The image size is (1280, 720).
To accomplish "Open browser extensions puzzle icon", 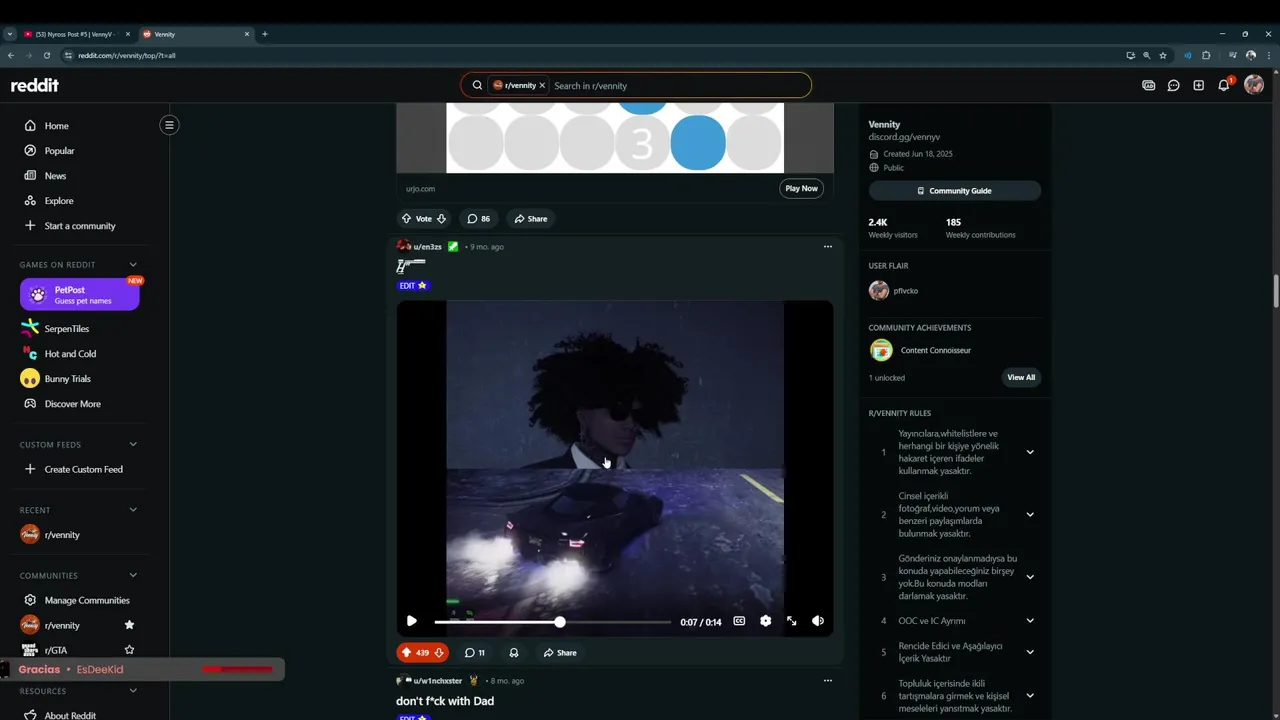I will coord(1206,56).
